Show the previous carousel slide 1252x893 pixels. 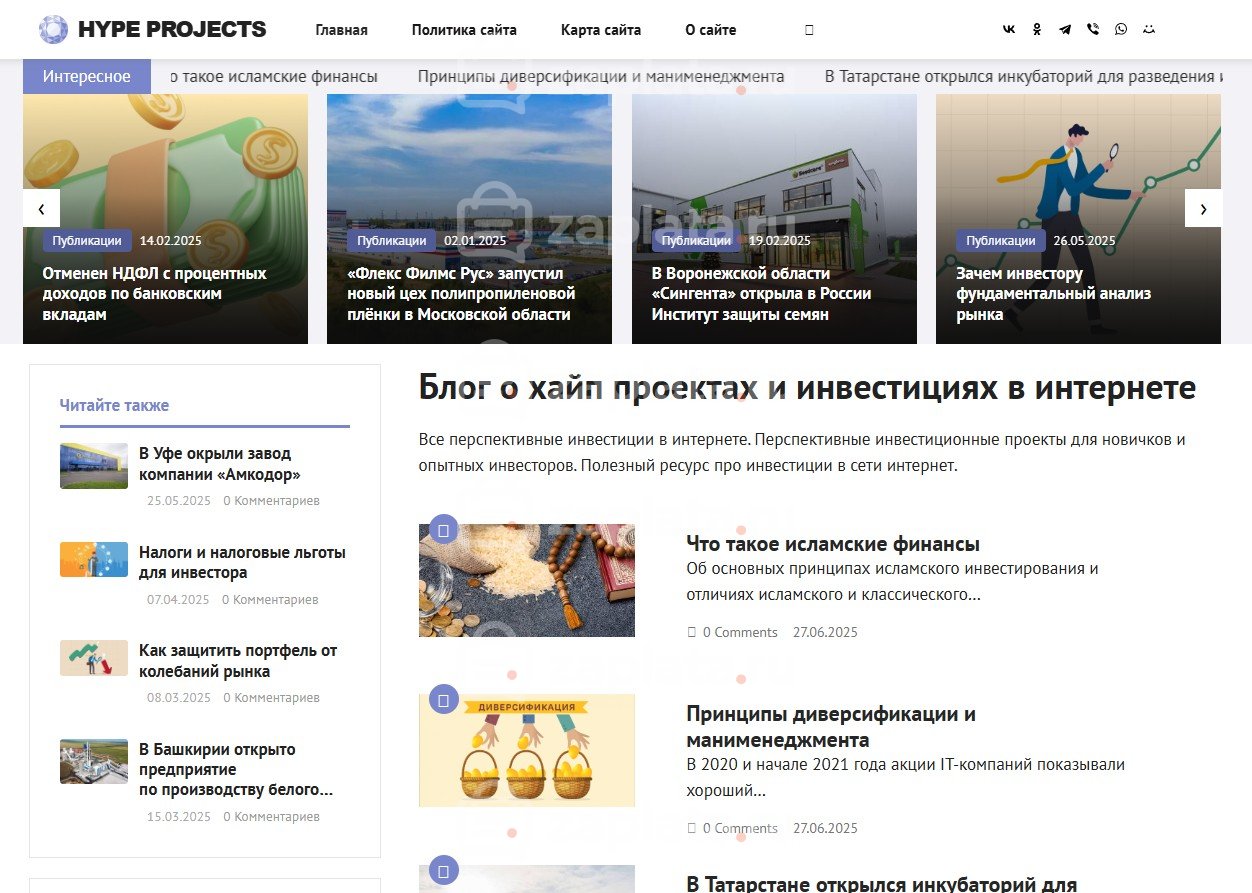point(41,209)
